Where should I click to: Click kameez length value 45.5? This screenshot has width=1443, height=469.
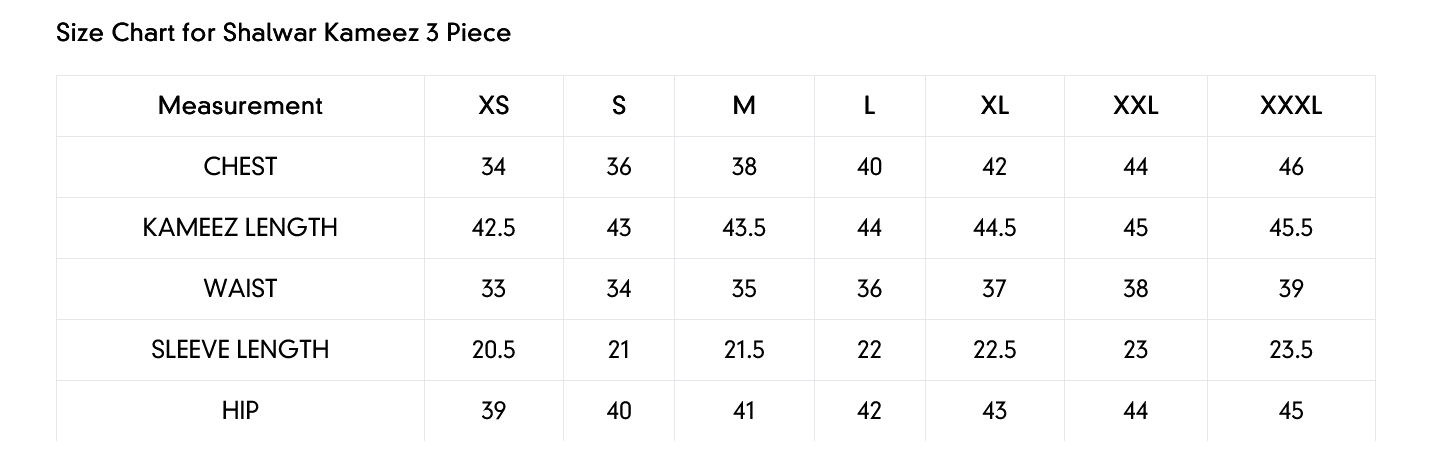(x=1291, y=227)
